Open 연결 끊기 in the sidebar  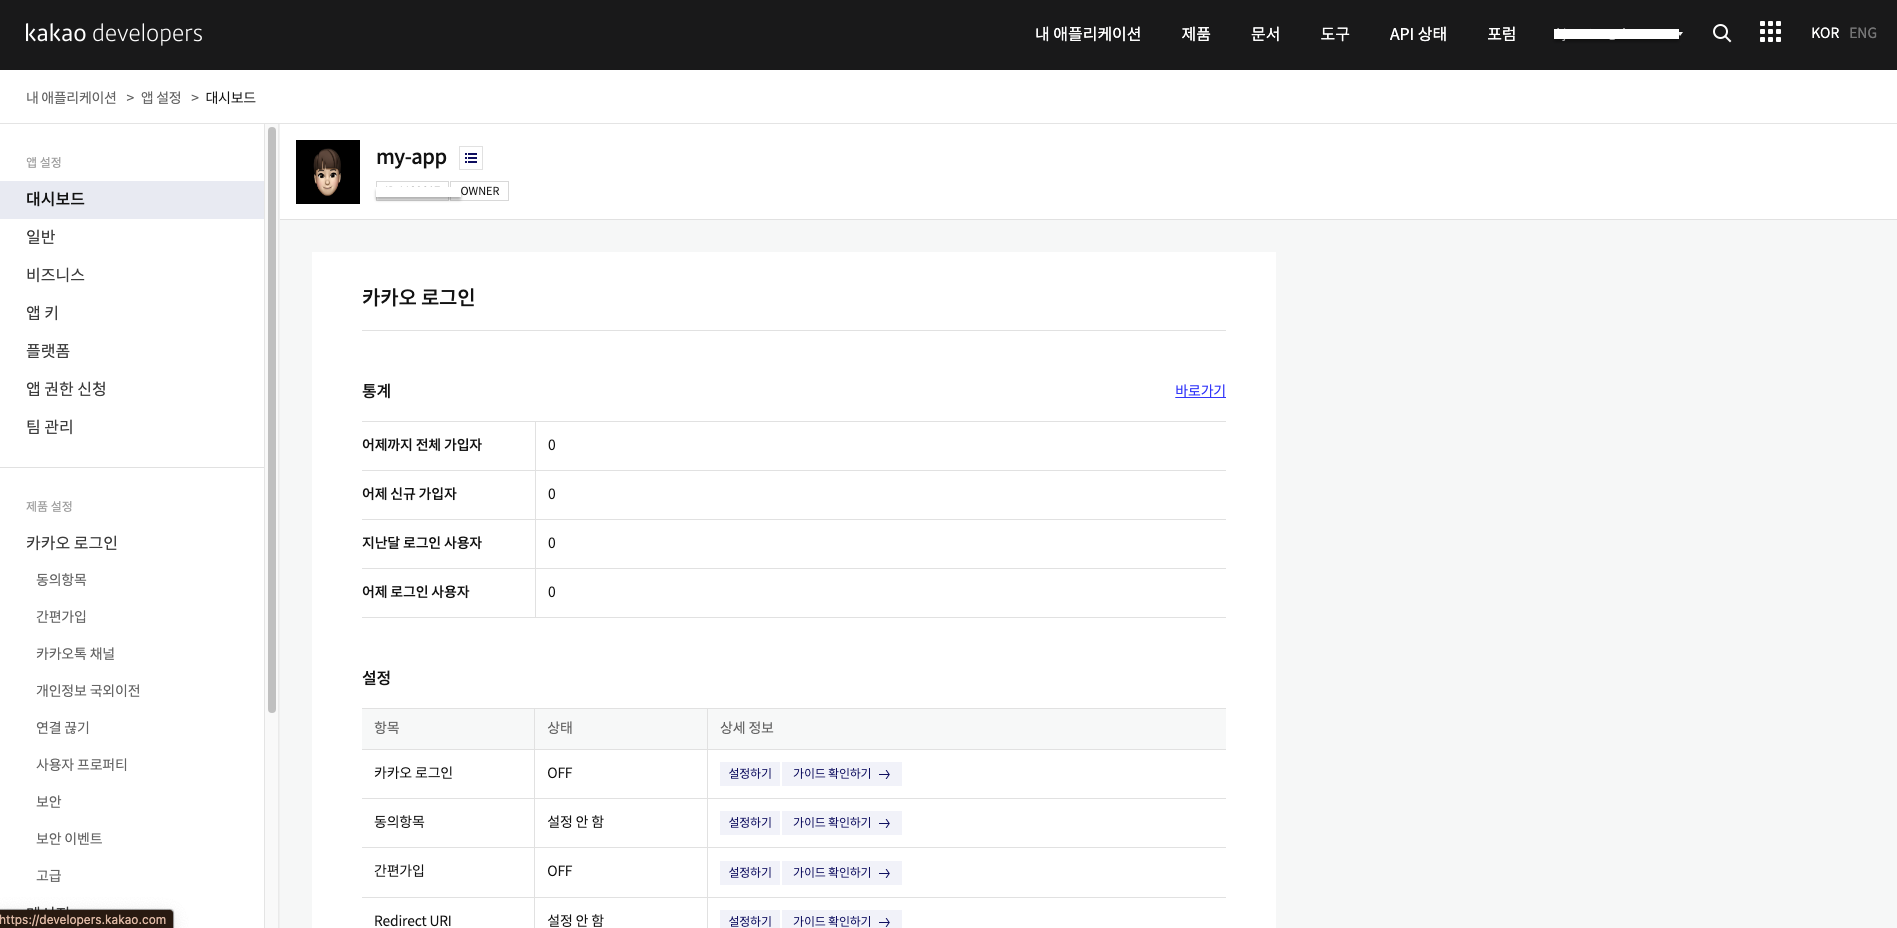coord(63,728)
